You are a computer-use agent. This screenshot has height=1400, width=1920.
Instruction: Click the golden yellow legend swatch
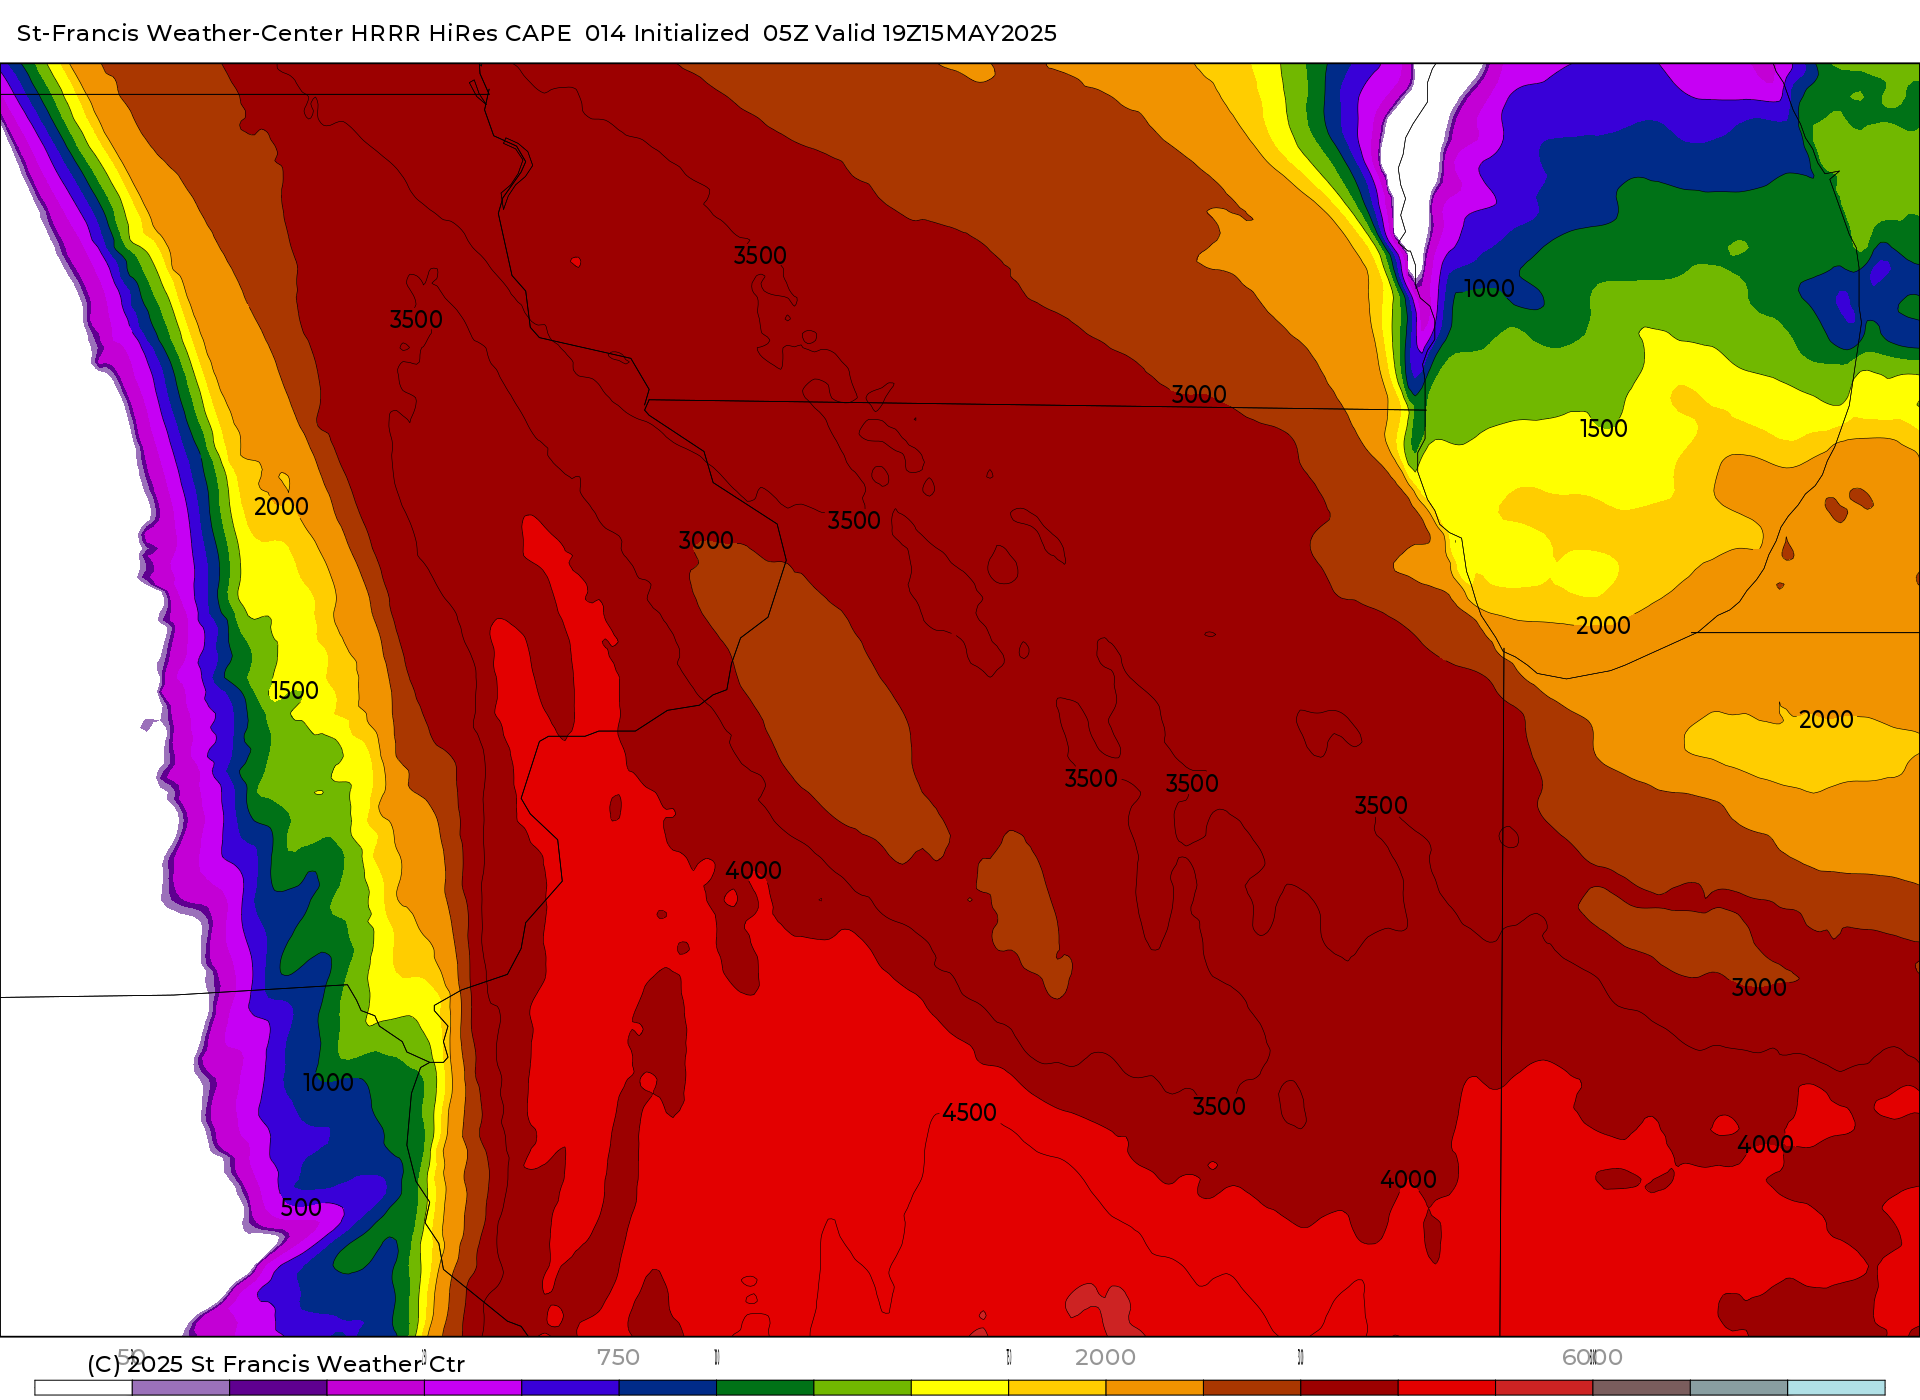click(1057, 1388)
